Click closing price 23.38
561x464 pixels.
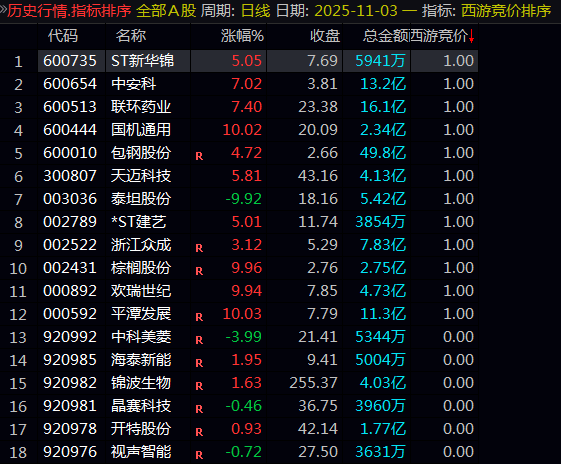(318, 107)
